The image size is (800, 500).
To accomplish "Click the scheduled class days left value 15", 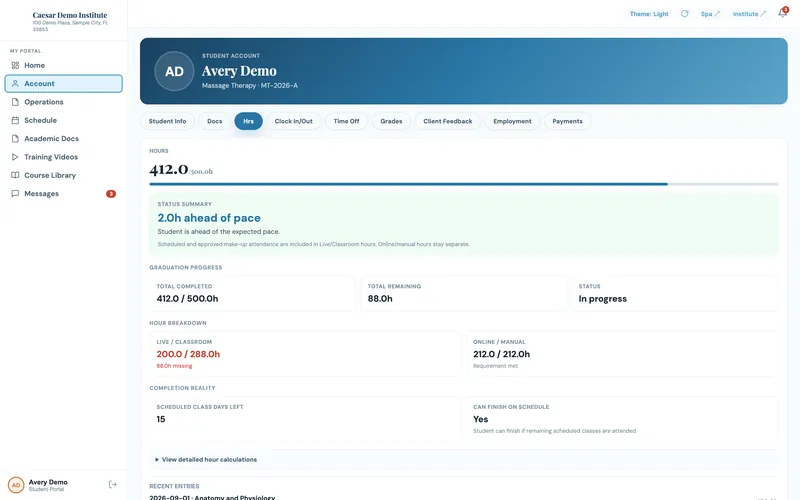I will tap(161, 419).
